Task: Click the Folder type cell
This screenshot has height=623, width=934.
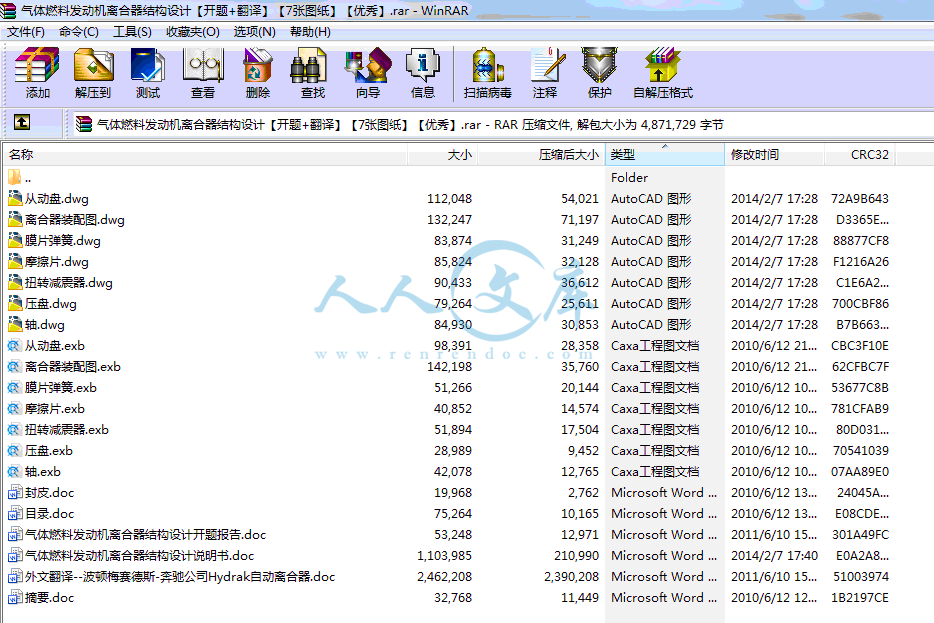Action: (629, 177)
